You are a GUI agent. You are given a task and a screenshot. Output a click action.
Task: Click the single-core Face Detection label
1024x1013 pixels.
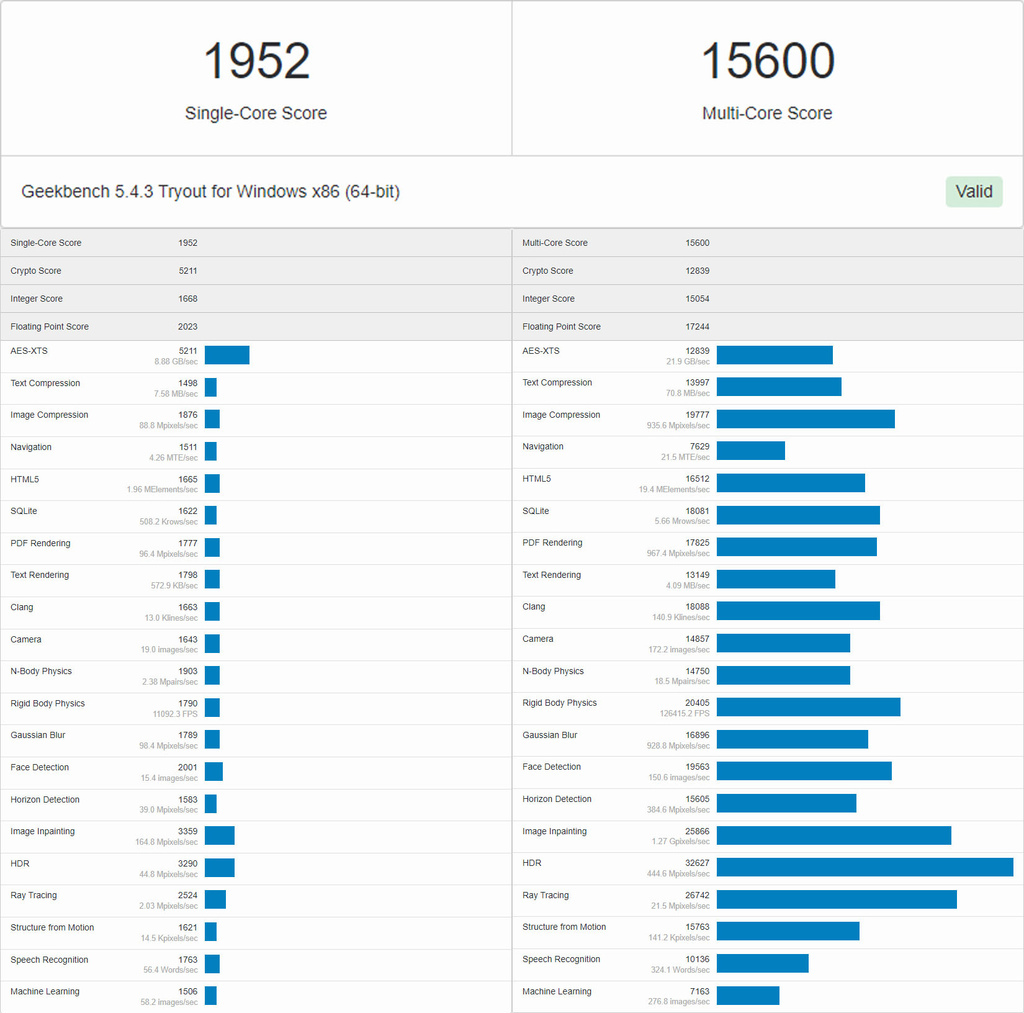tap(40, 767)
